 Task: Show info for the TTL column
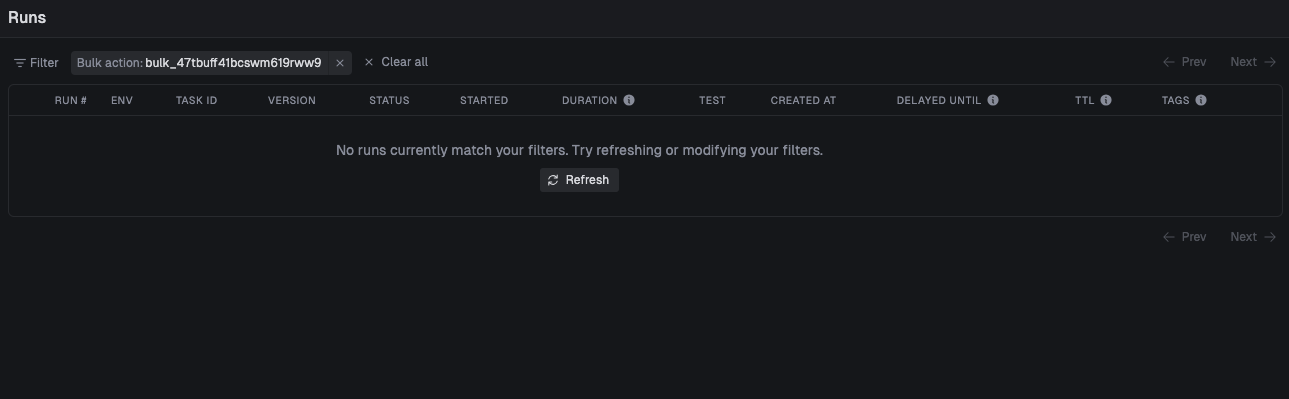pyautogui.click(x=1106, y=100)
